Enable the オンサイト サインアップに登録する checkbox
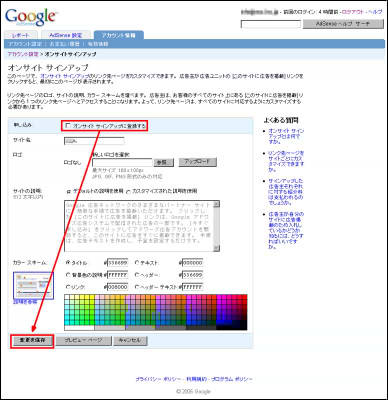388x400 pixels. (x=68, y=126)
